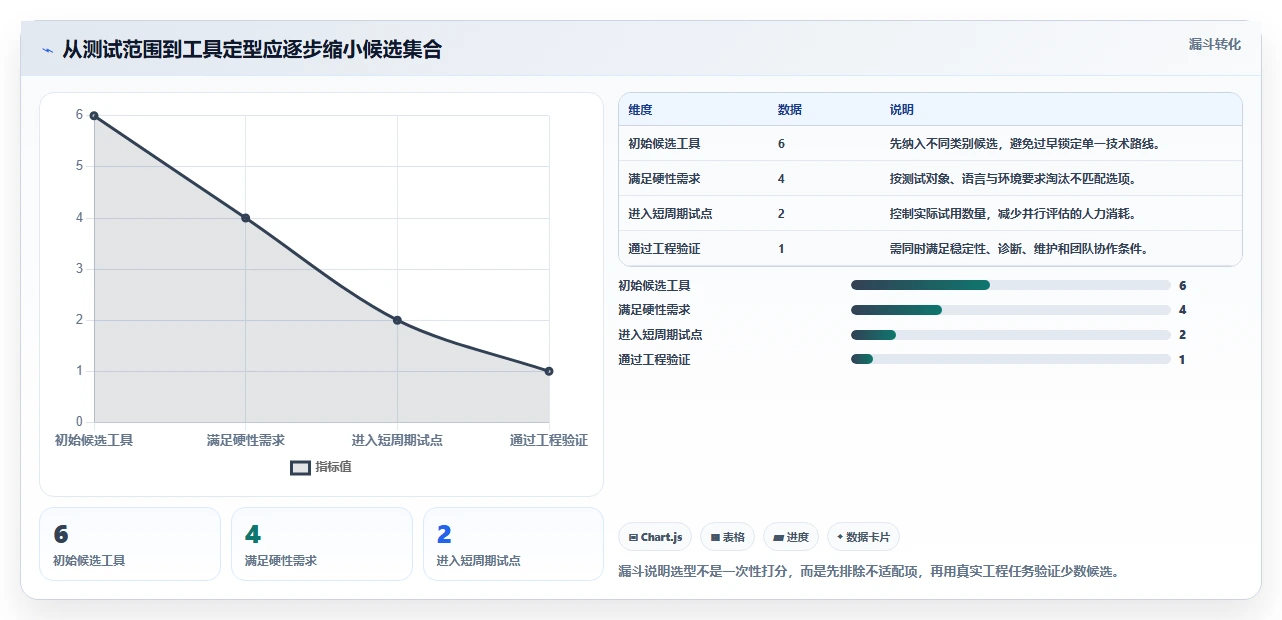Select the 进度 tag chip

tap(791, 537)
